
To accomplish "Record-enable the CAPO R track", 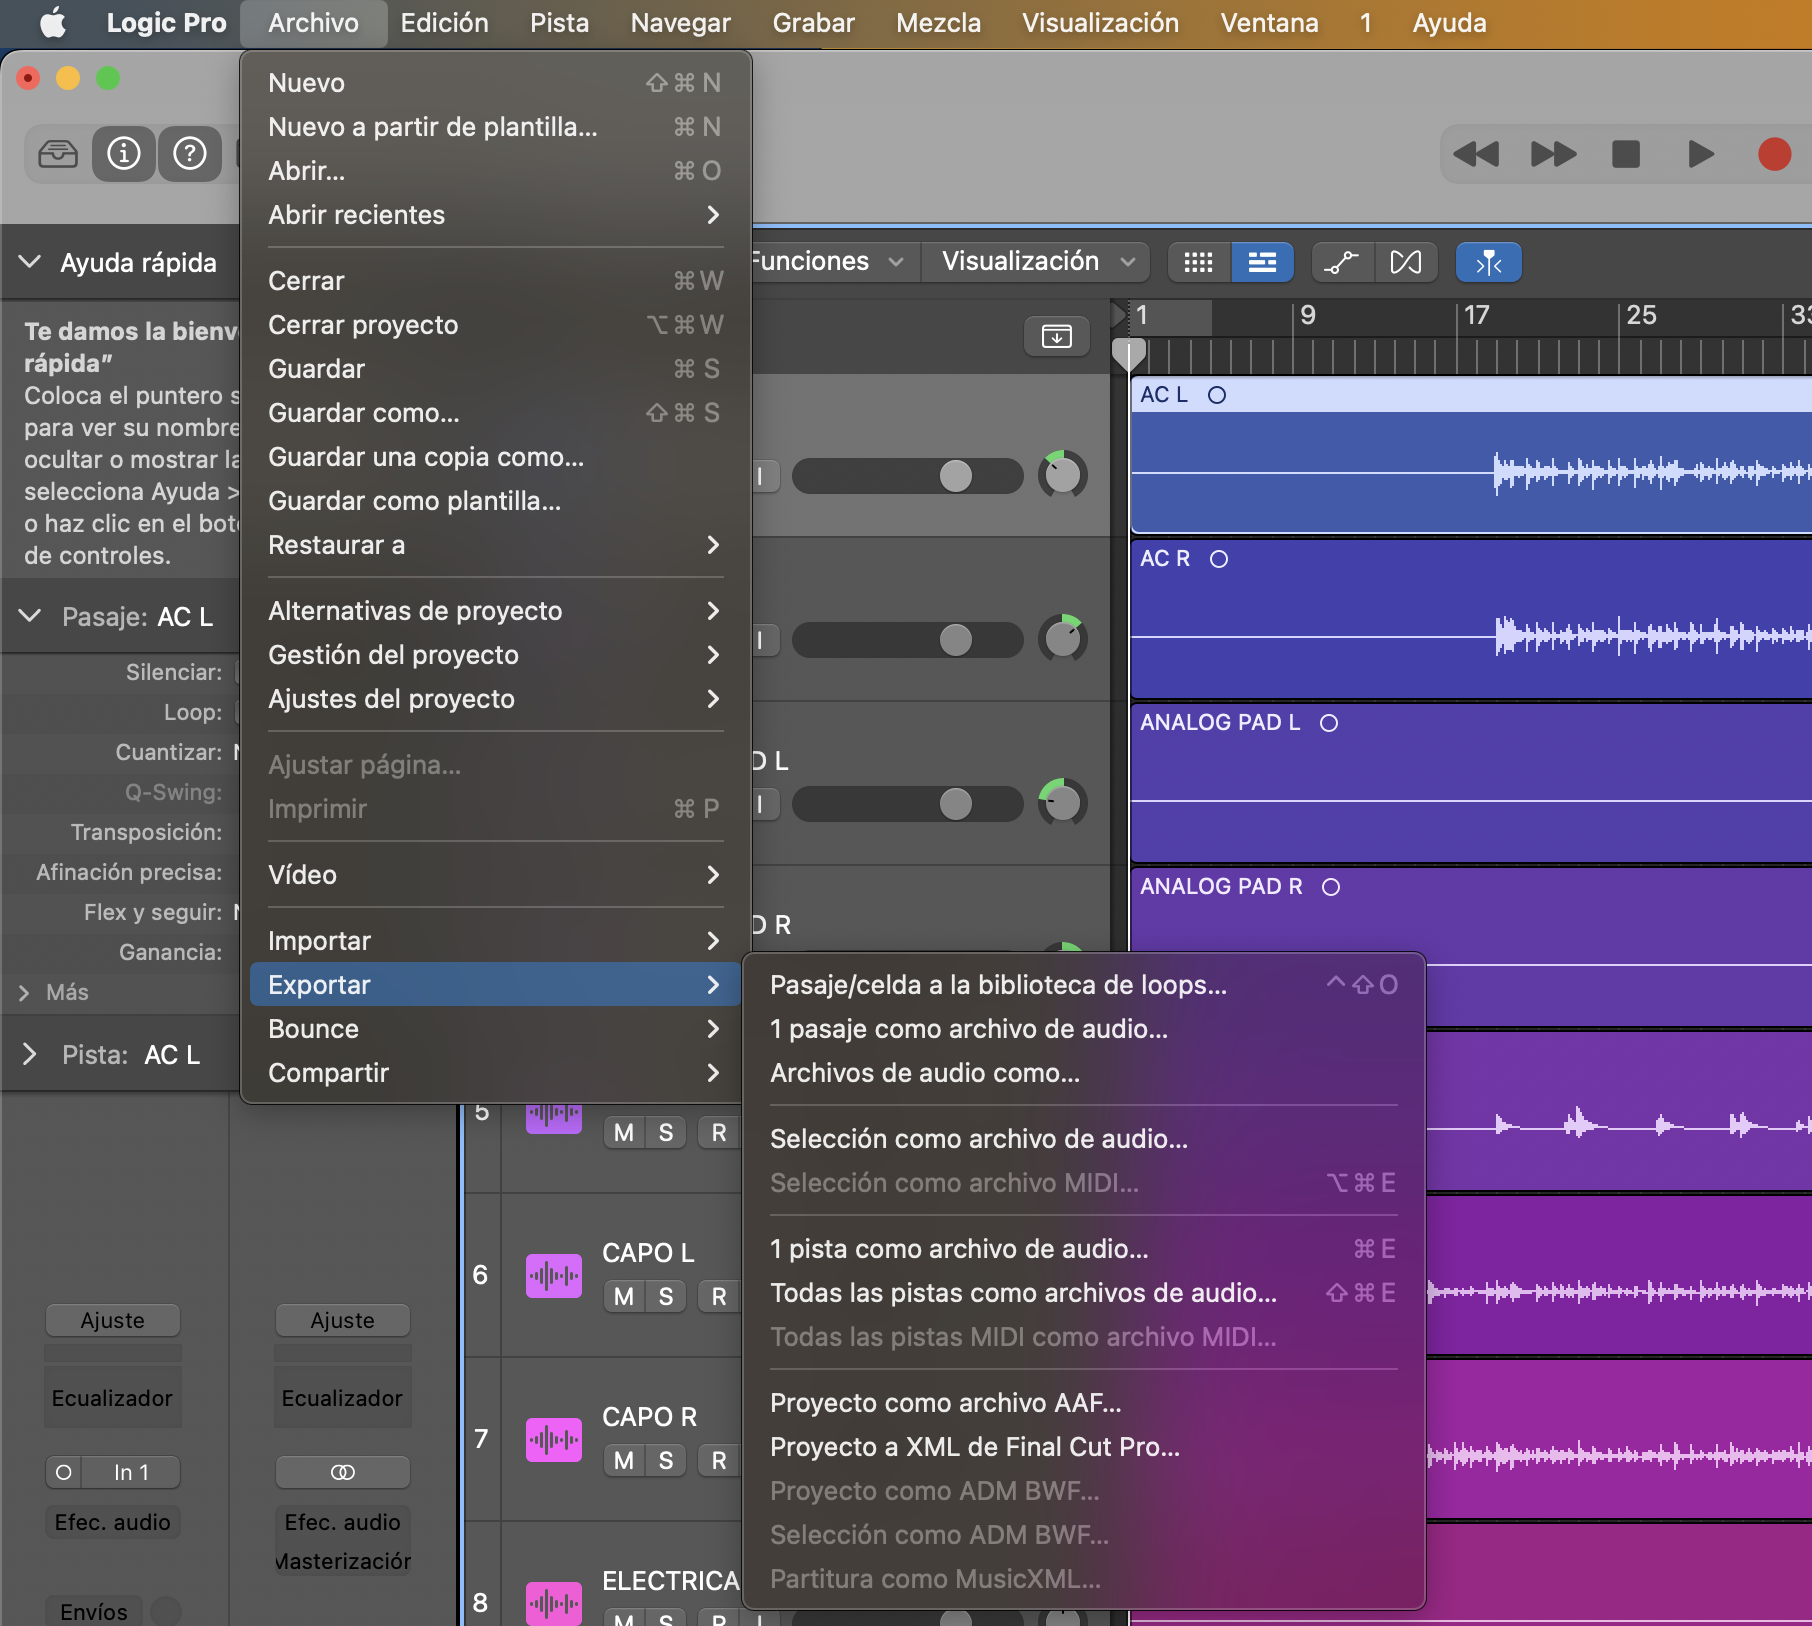I will pyautogui.click(x=719, y=1461).
